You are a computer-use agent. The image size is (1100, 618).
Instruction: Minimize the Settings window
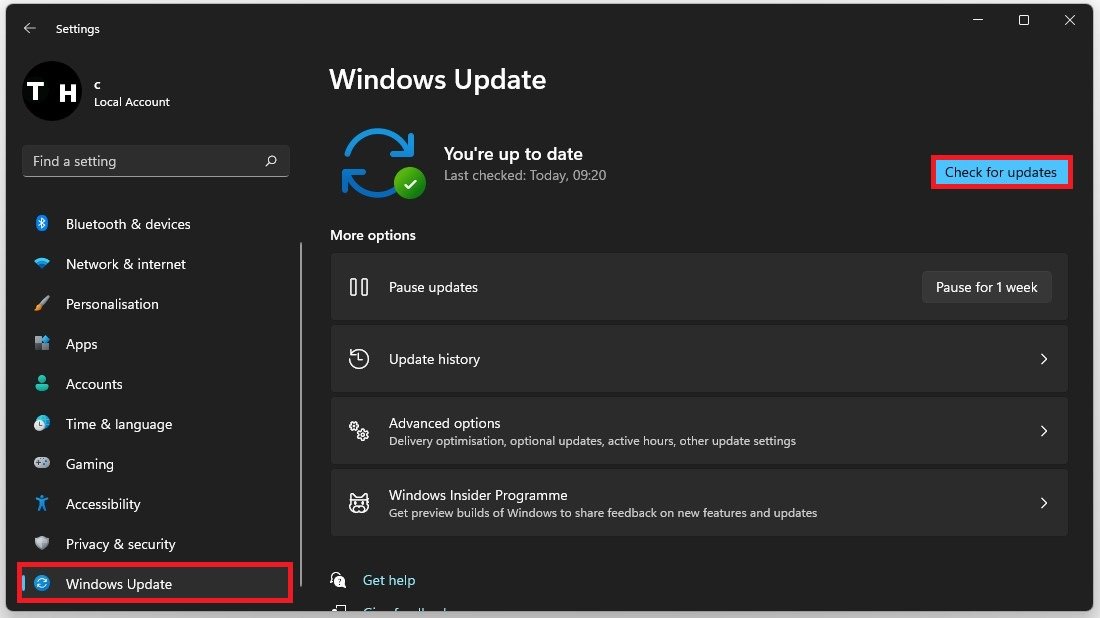point(978,20)
